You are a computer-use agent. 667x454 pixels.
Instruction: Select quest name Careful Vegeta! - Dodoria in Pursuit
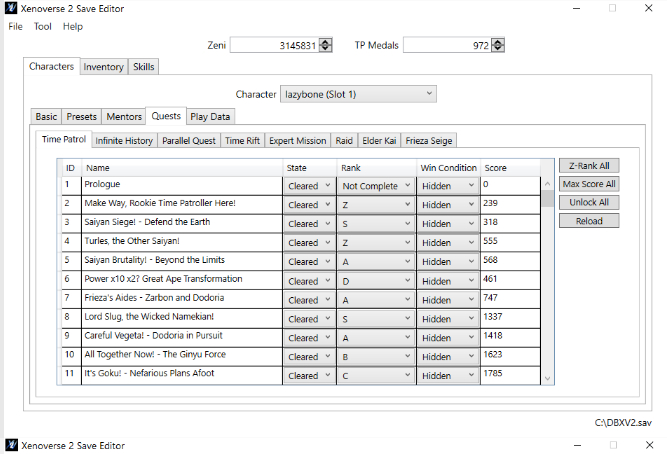pyautogui.click(x=153, y=335)
